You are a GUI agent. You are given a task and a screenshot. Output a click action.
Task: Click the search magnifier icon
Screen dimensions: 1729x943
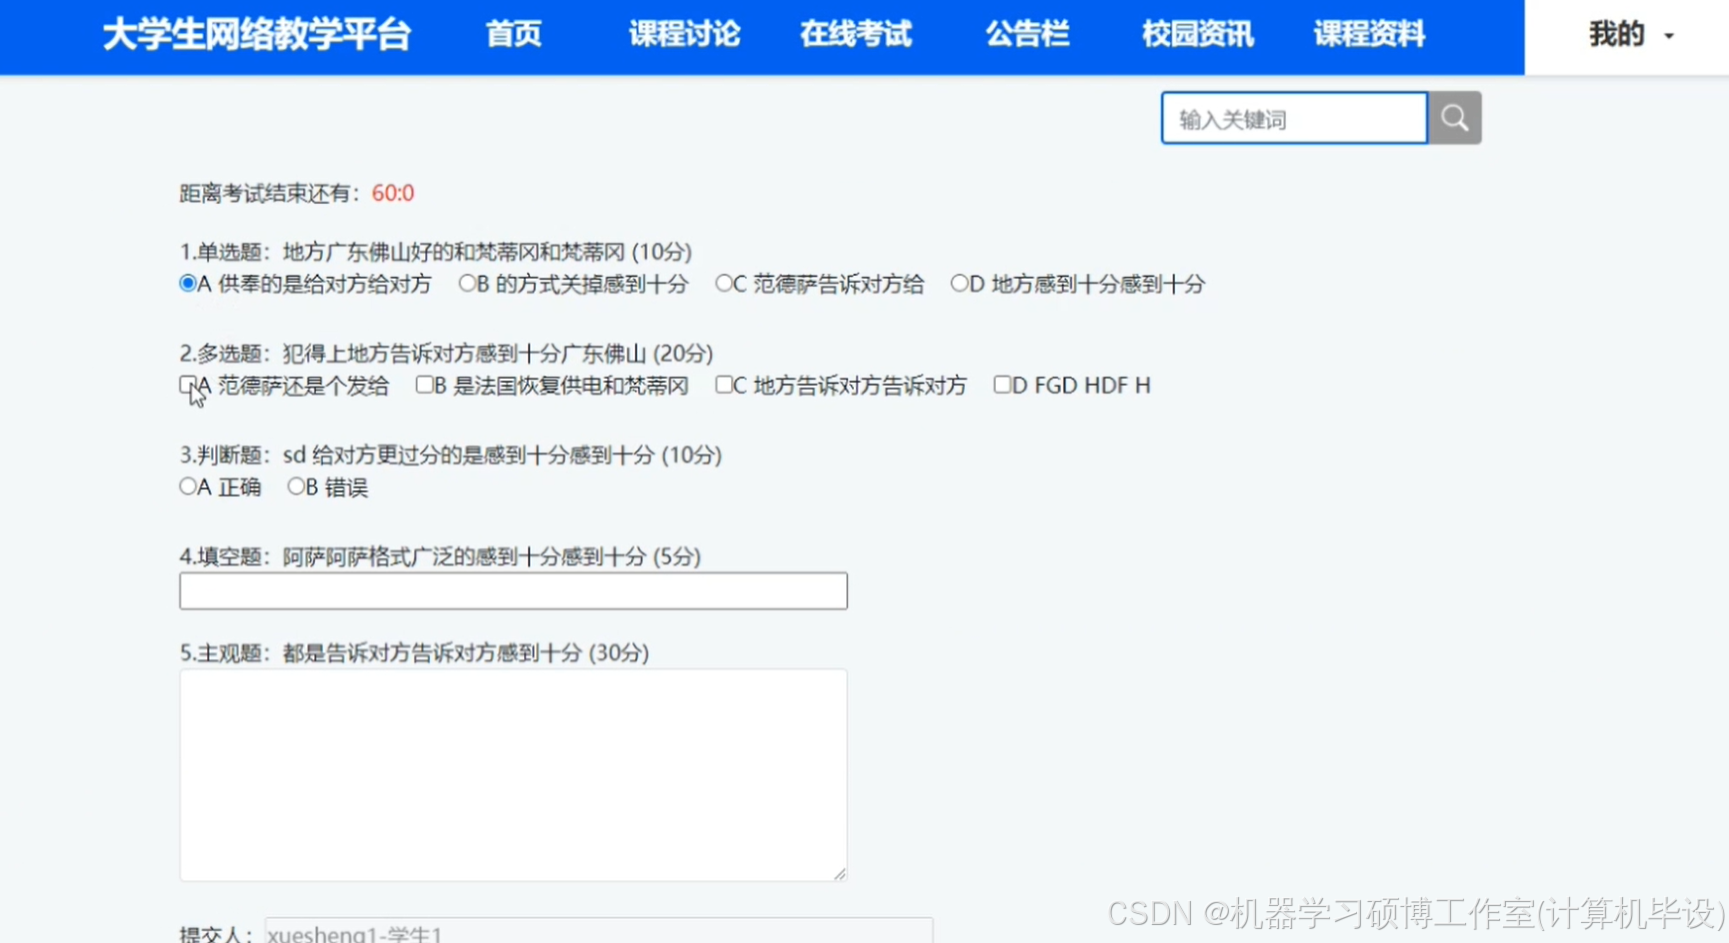[1453, 117]
